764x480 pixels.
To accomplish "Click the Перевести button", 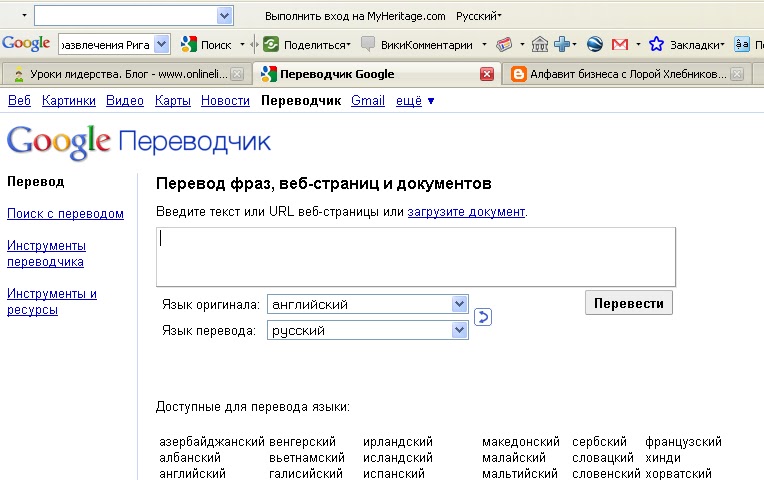I will pos(629,303).
